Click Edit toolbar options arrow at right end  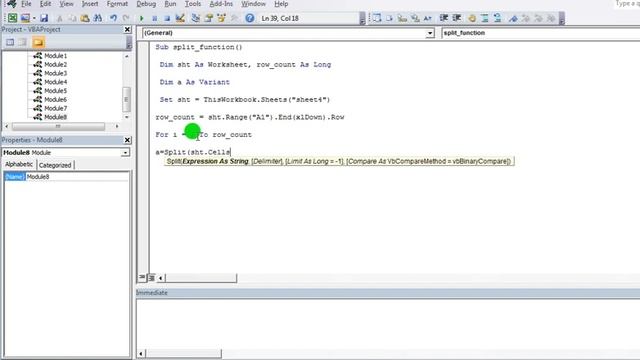pos(562,18)
